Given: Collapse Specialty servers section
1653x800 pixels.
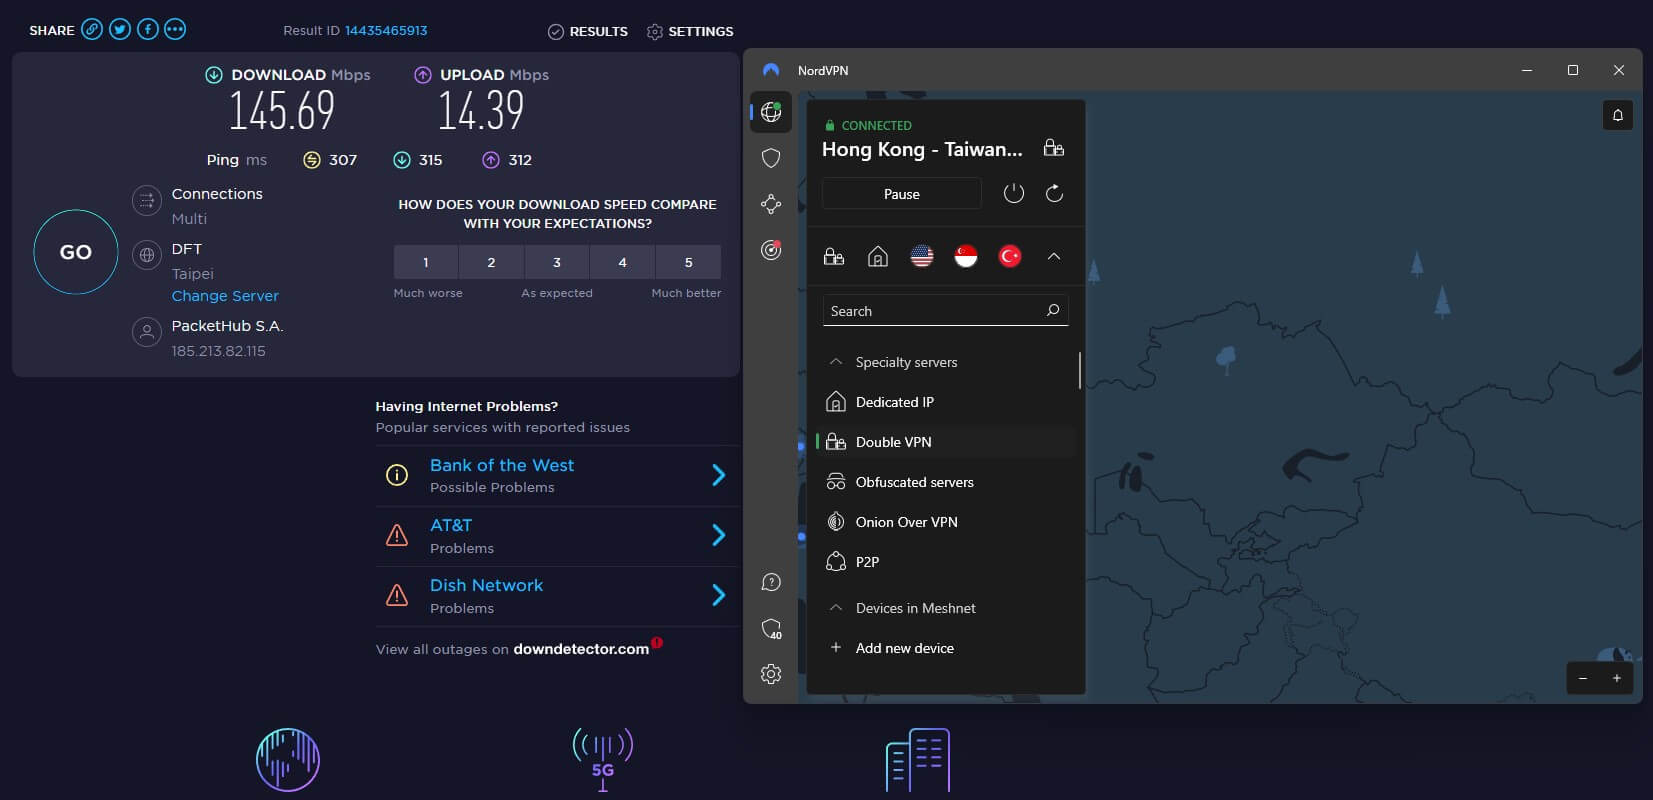Looking at the screenshot, I should coord(836,362).
